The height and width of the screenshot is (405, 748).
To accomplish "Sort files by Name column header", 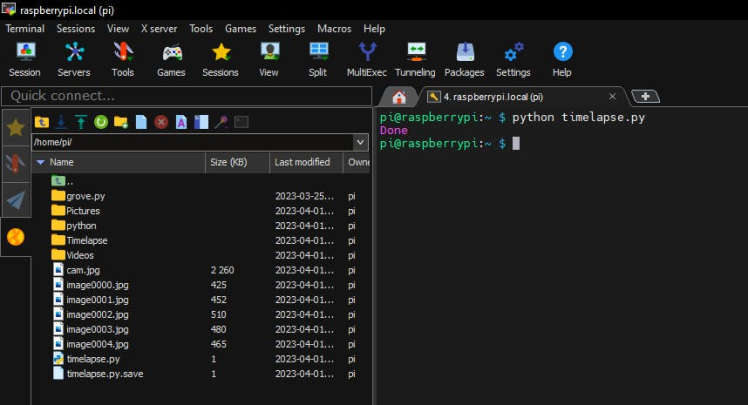I will tap(62, 162).
